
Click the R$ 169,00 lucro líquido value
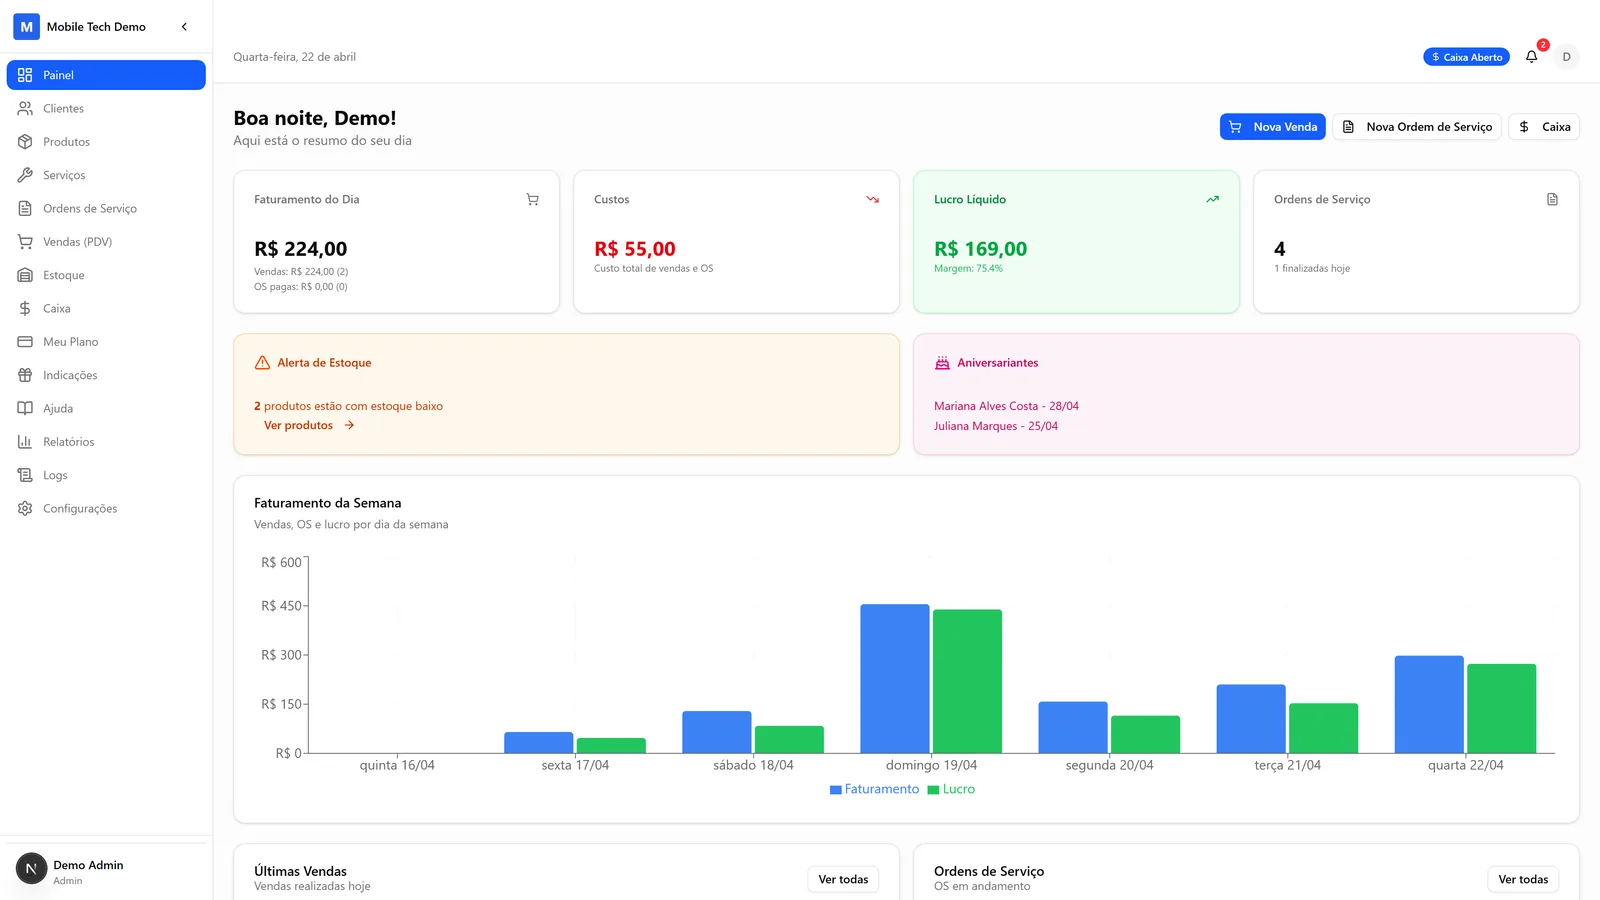980,249
